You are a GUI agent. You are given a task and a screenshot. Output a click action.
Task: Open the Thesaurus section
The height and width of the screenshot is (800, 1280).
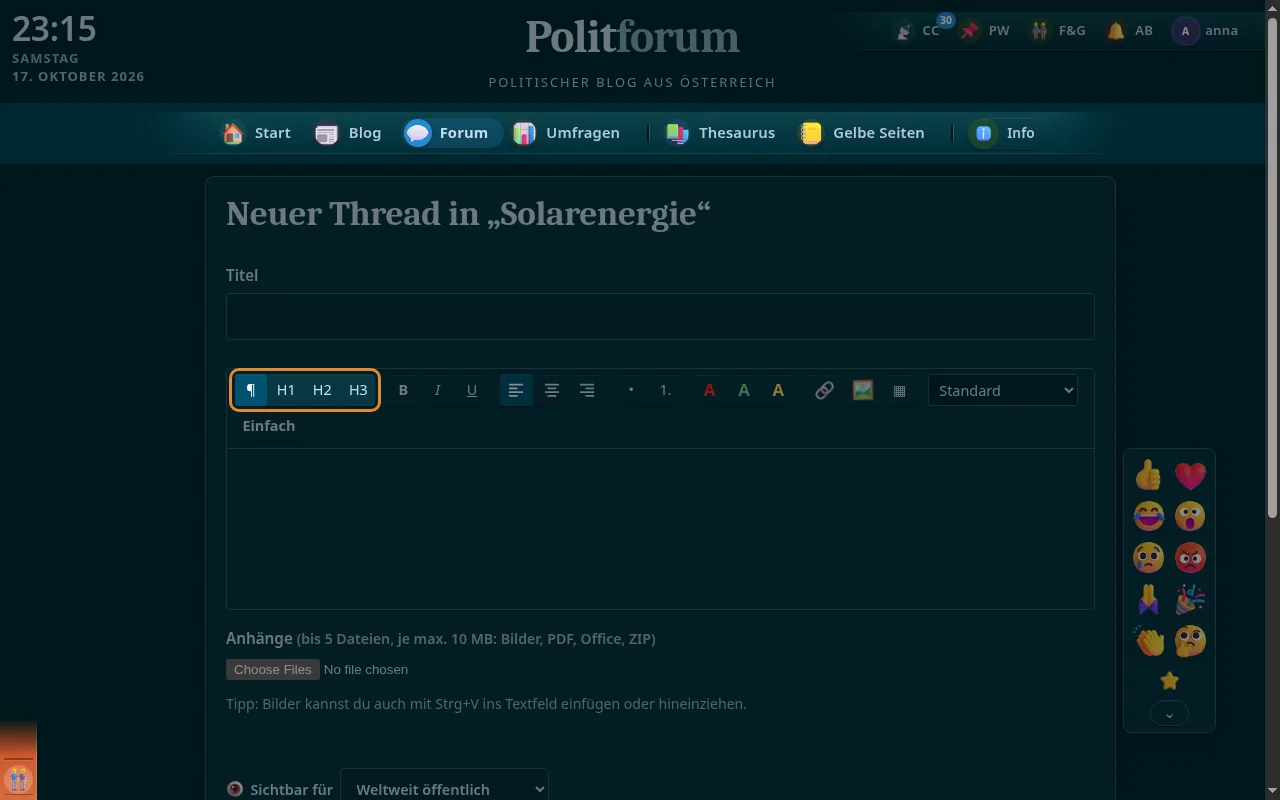pyautogui.click(x=720, y=133)
